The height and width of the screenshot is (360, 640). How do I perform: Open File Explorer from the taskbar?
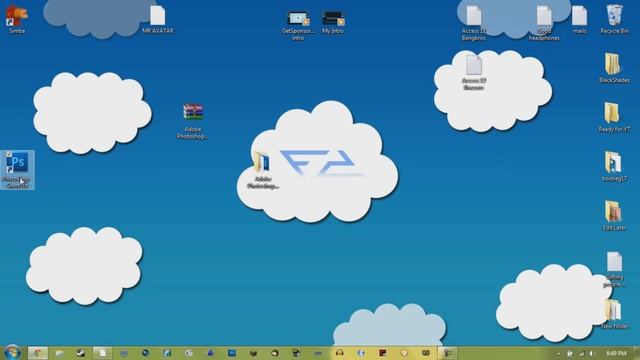click(59, 353)
